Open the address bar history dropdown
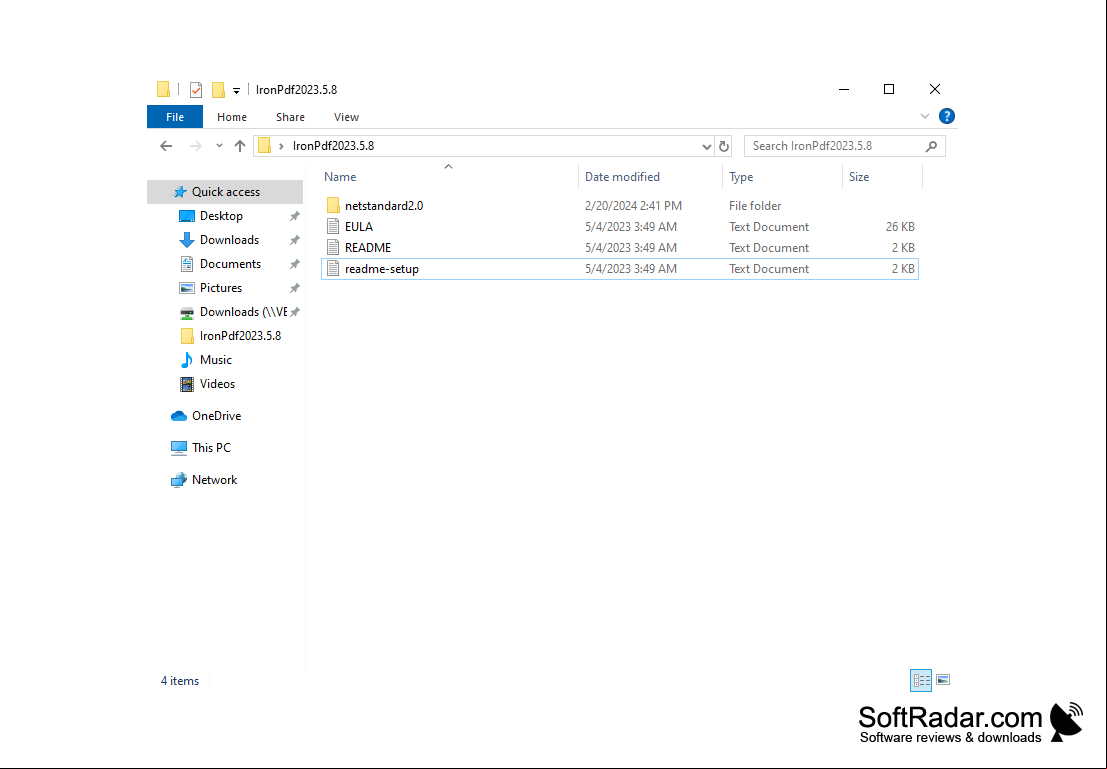1107x769 pixels. coord(706,146)
